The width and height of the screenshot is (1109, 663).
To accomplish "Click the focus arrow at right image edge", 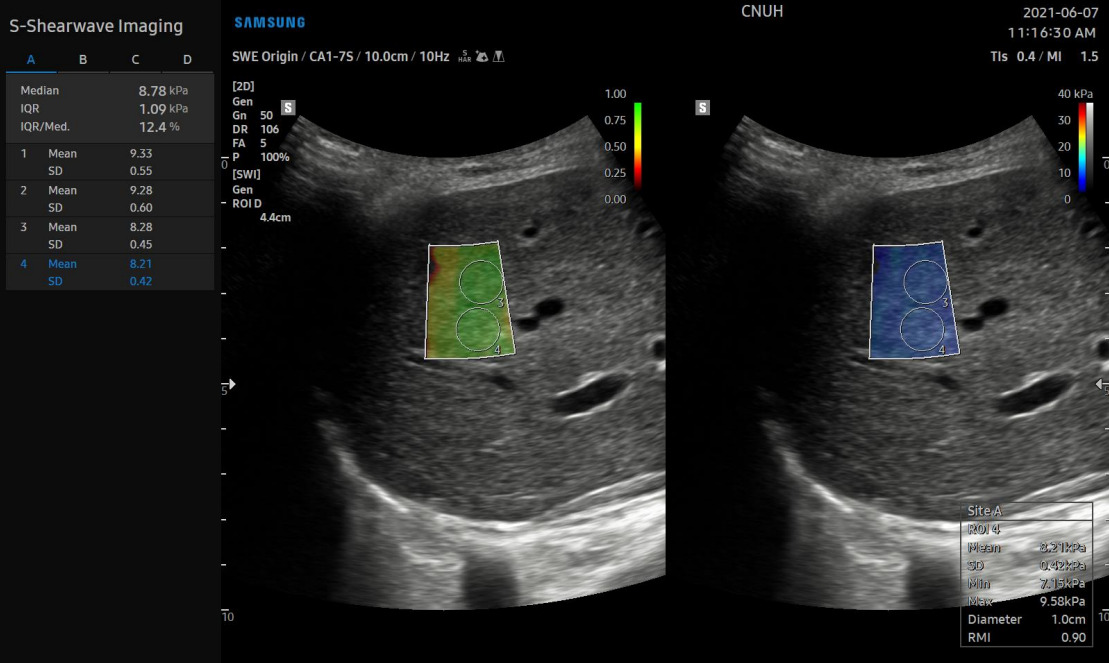I will tap(1101, 384).
